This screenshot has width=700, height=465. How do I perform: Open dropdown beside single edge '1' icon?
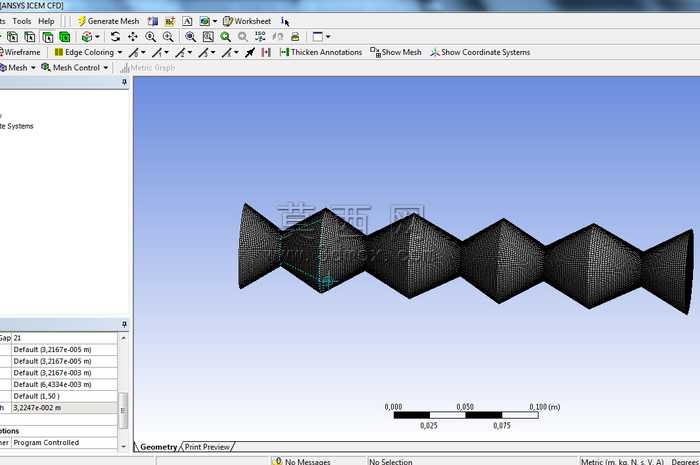pos(167,53)
